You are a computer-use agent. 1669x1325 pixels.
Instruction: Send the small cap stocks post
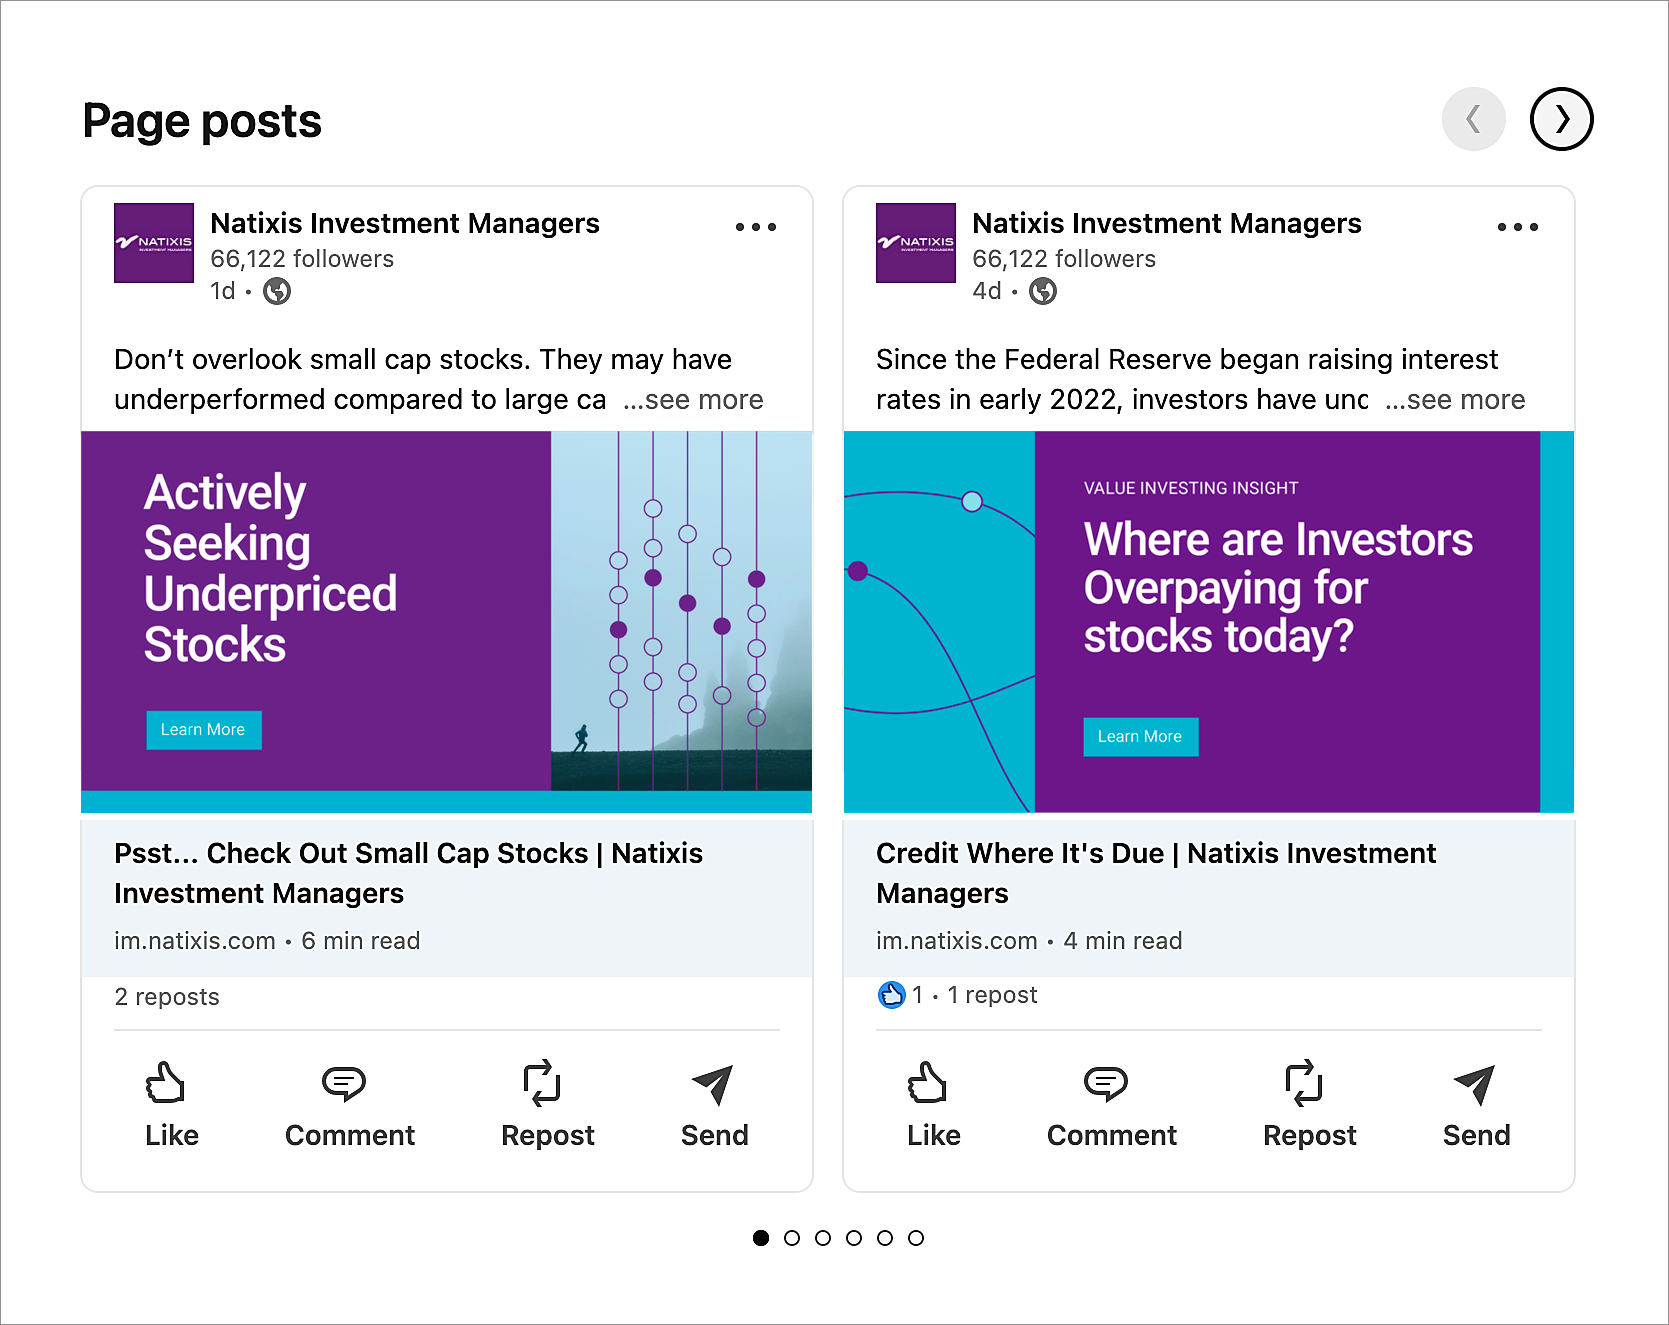pyautogui.click(x=714, y=1105)
